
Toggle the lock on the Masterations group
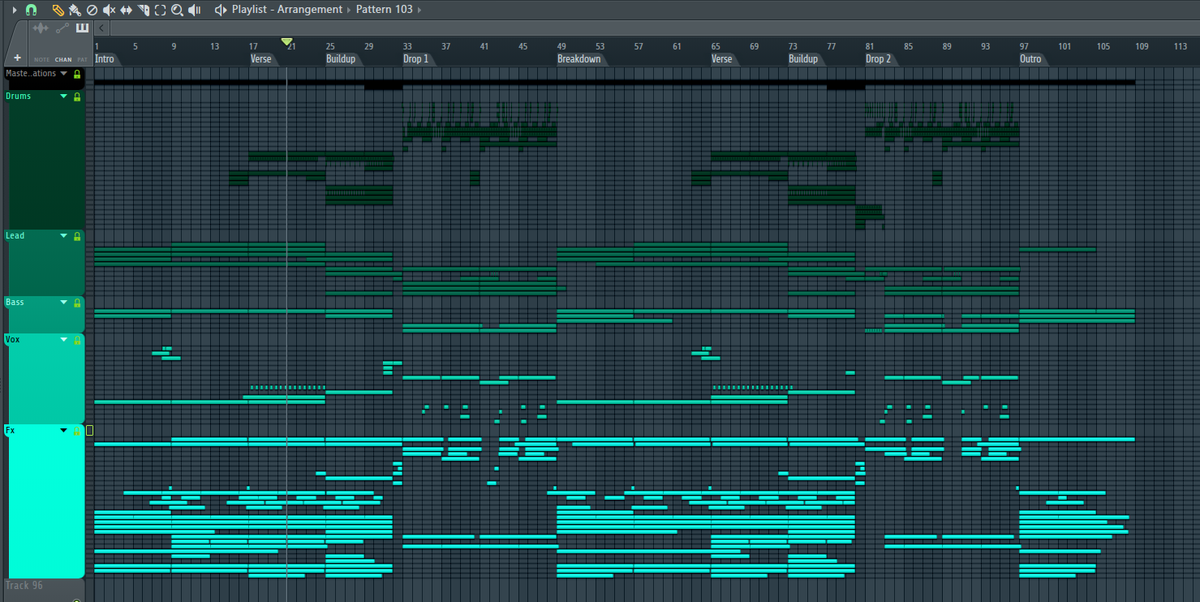point(77,74)
